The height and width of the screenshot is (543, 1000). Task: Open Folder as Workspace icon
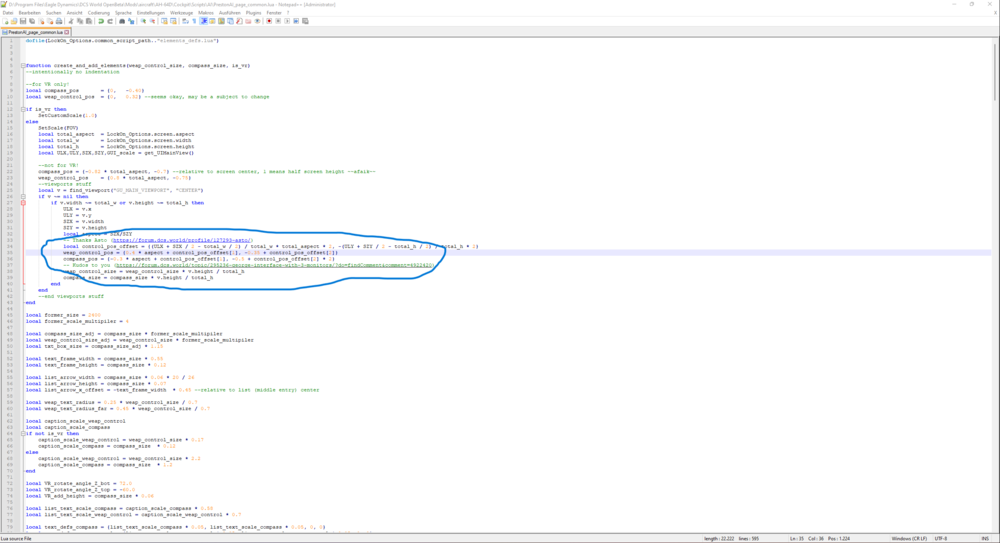pos(248,21)
